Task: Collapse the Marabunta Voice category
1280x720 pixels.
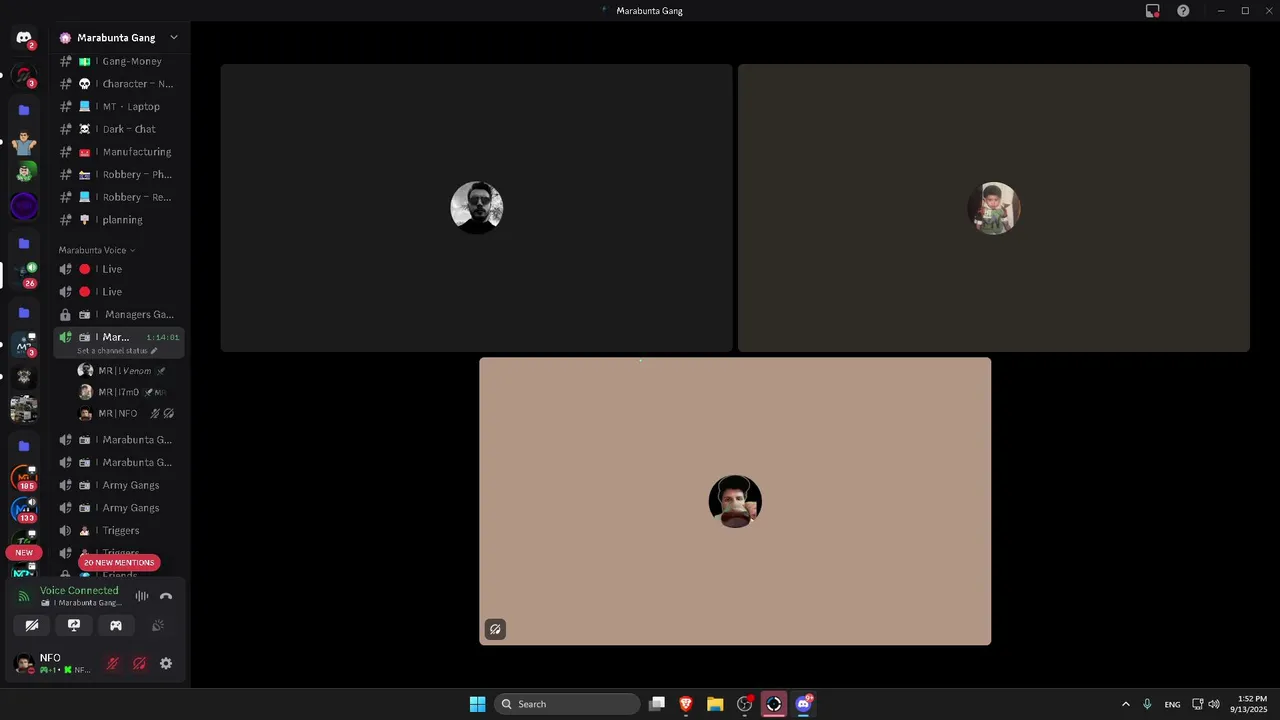Action: tap(97, 250)
